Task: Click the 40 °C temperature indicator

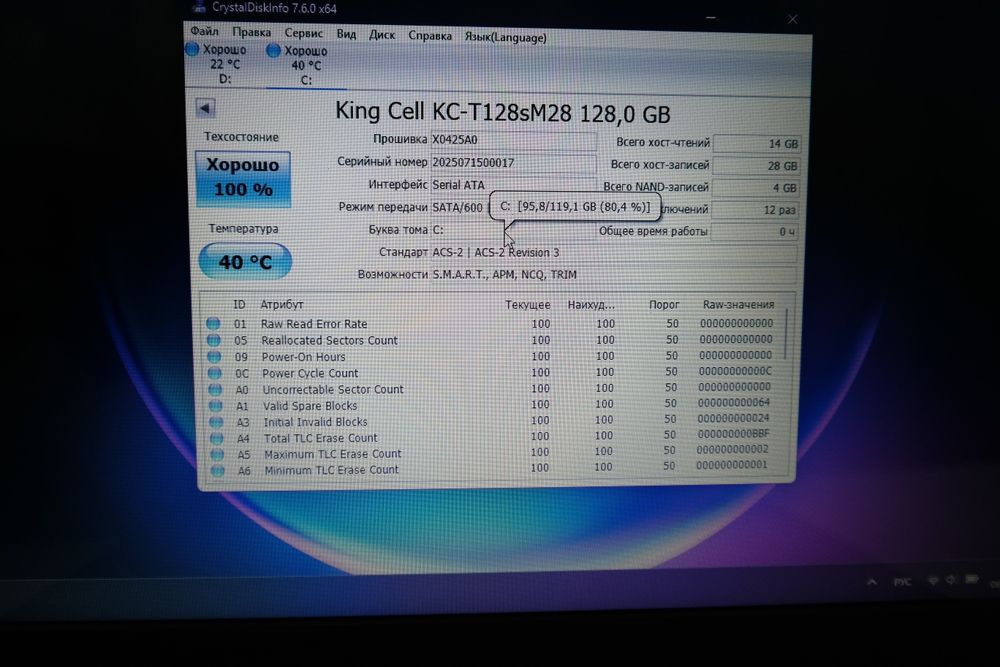Action: point(245,261)
